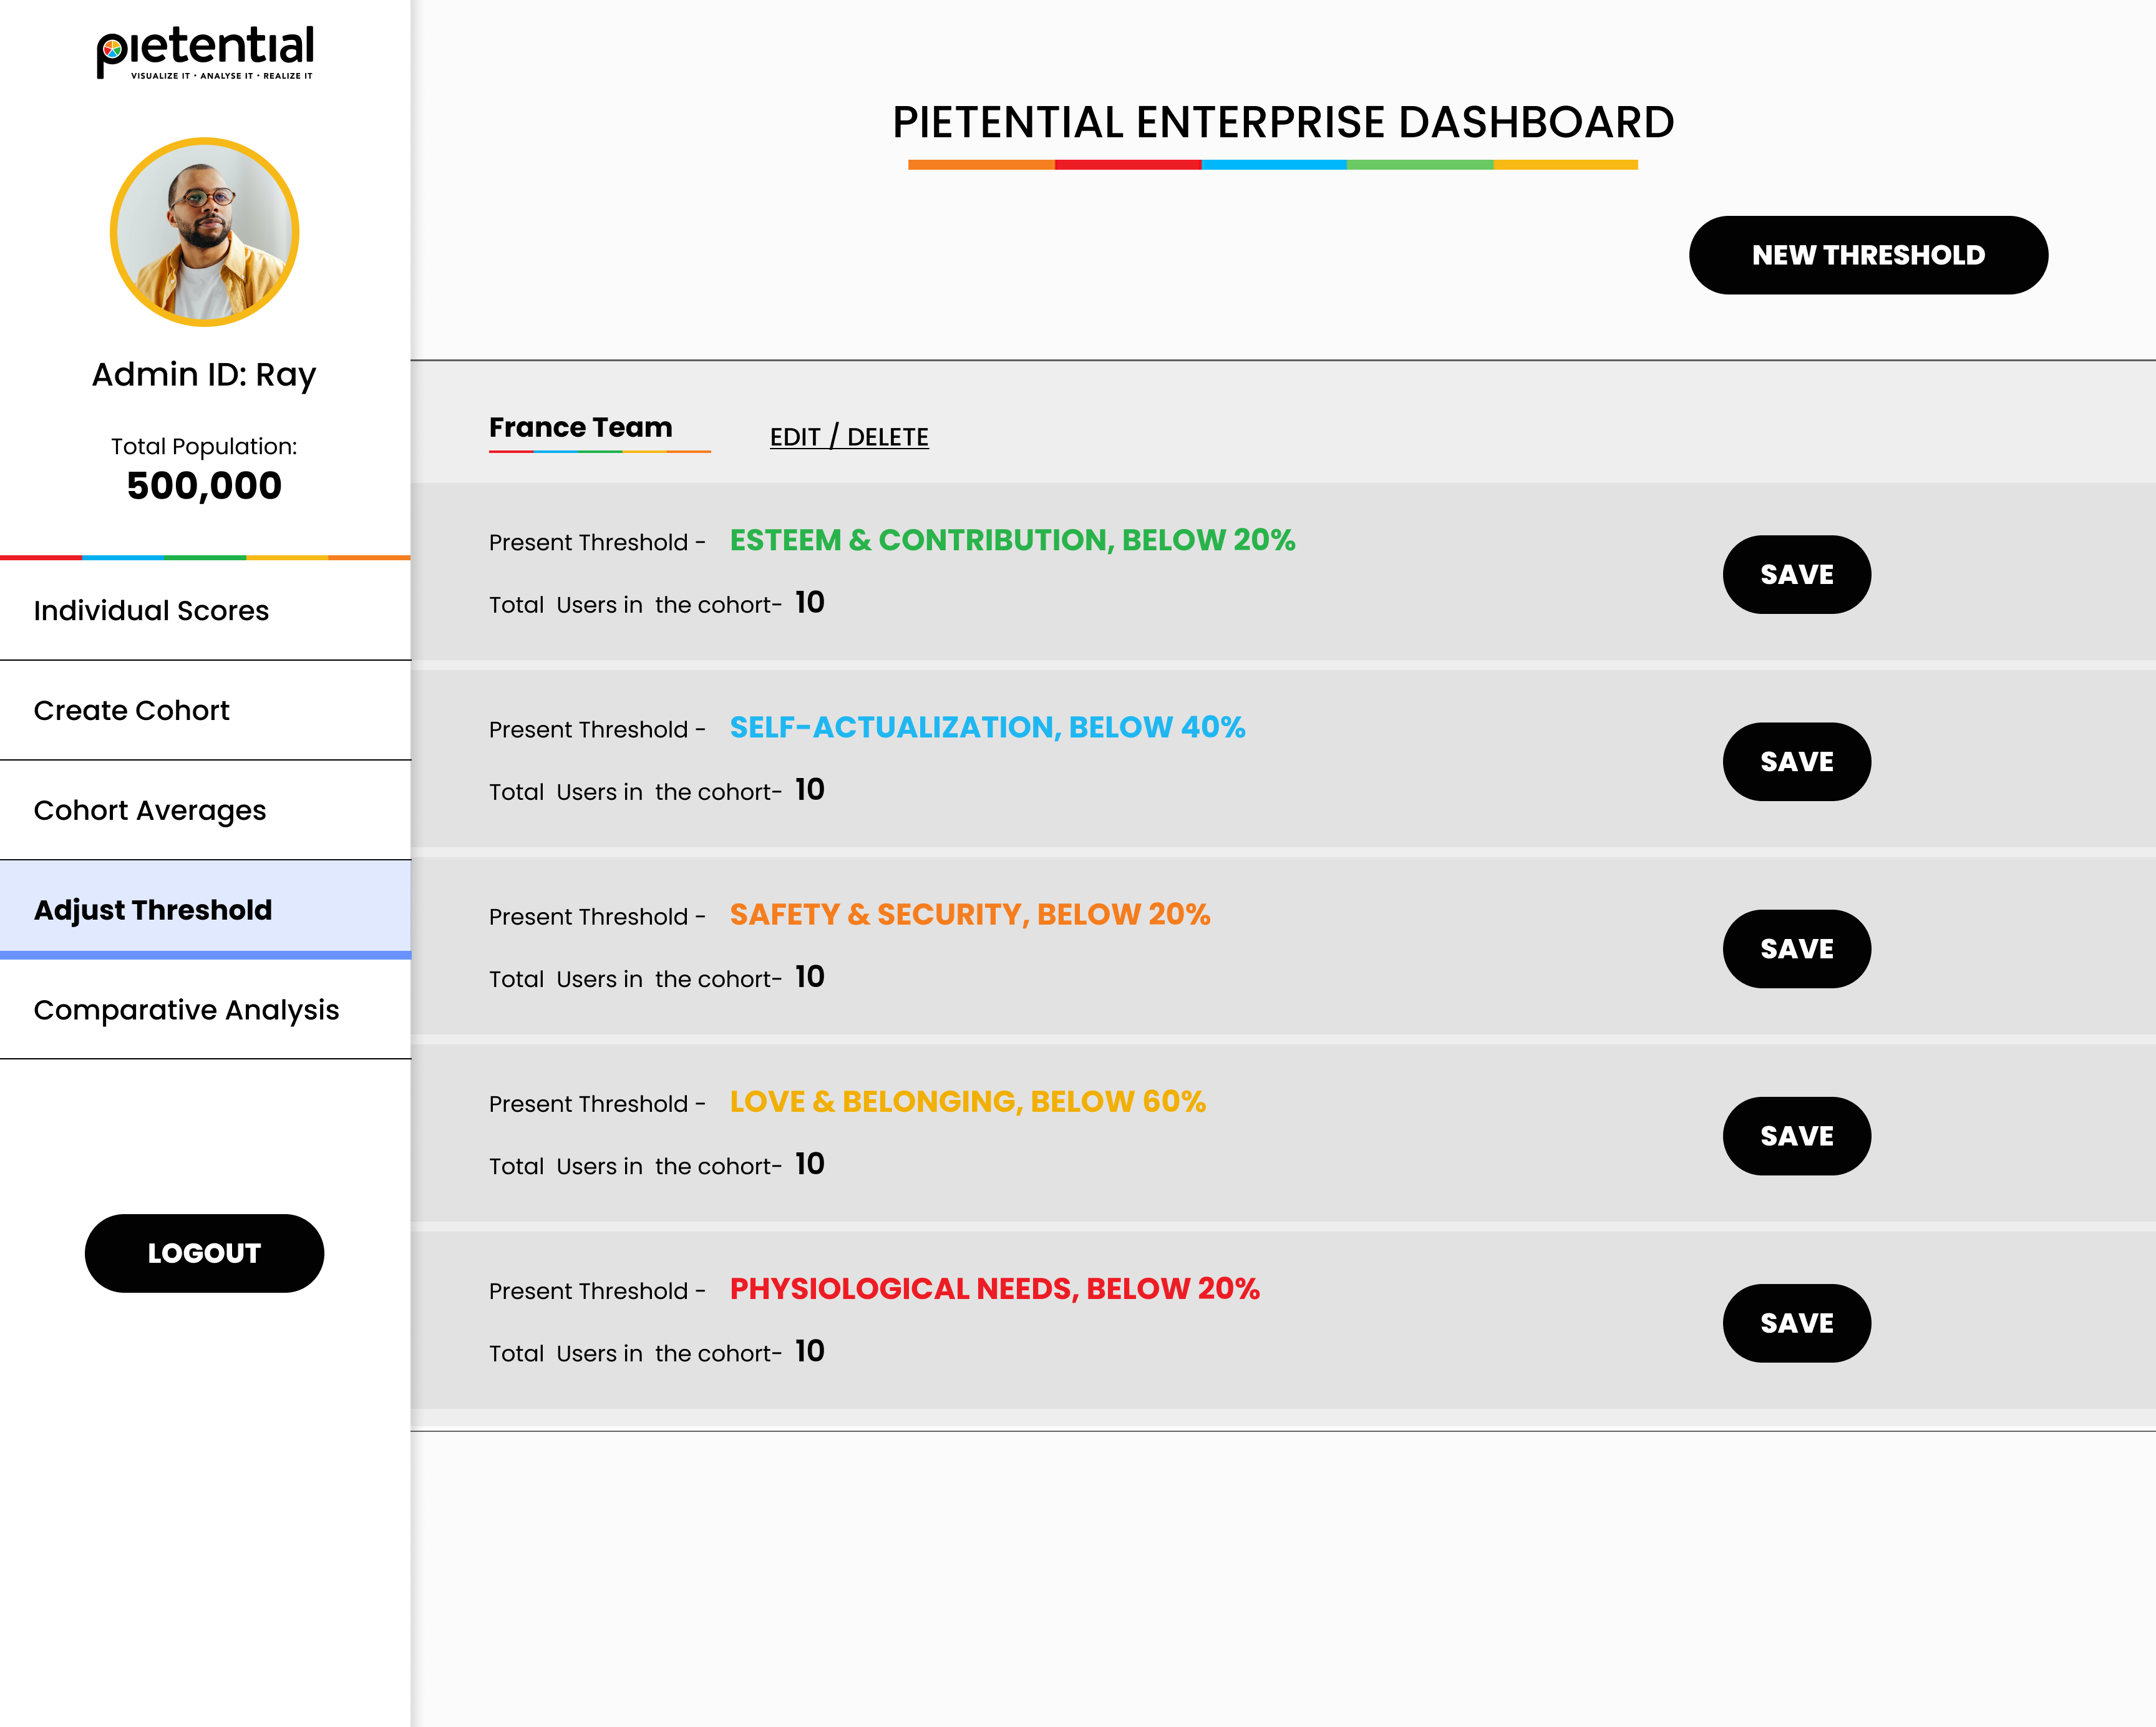Select the France Team tab

point(580,428)
